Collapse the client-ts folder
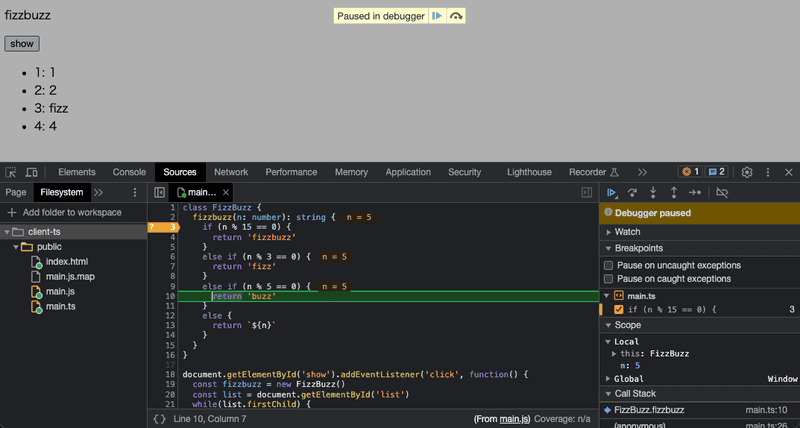 click(7, 232)
